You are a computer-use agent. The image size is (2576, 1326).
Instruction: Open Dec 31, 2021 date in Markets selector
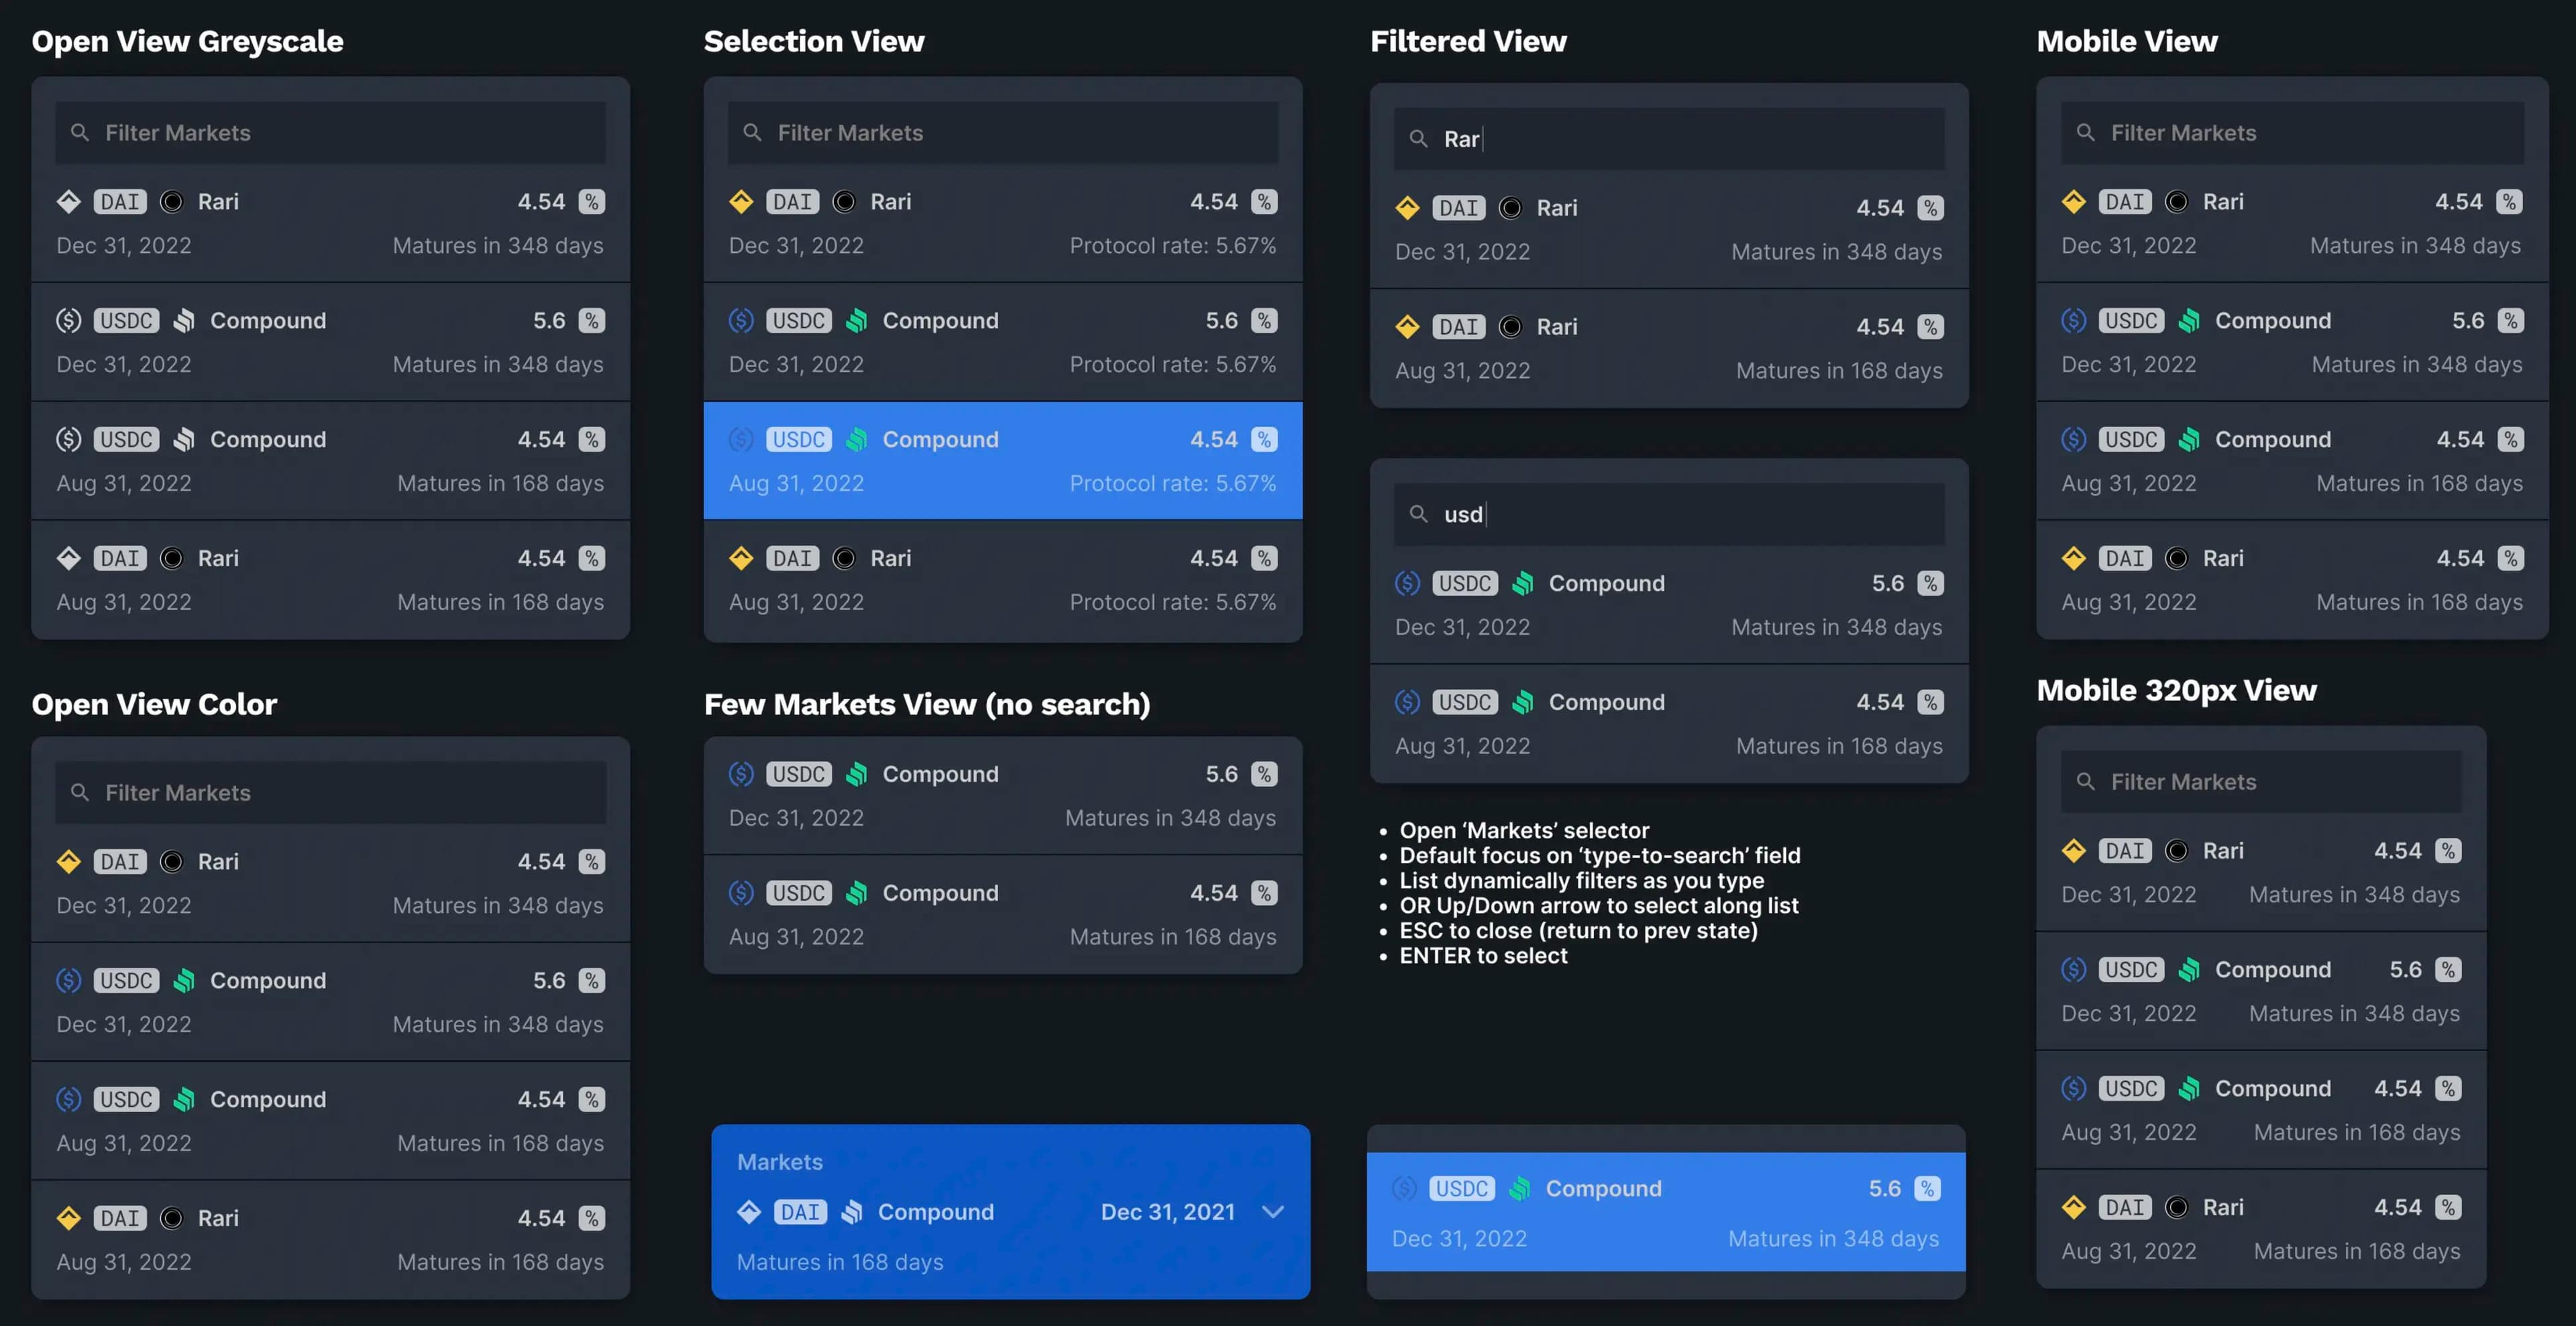tap(1167, 1212)
